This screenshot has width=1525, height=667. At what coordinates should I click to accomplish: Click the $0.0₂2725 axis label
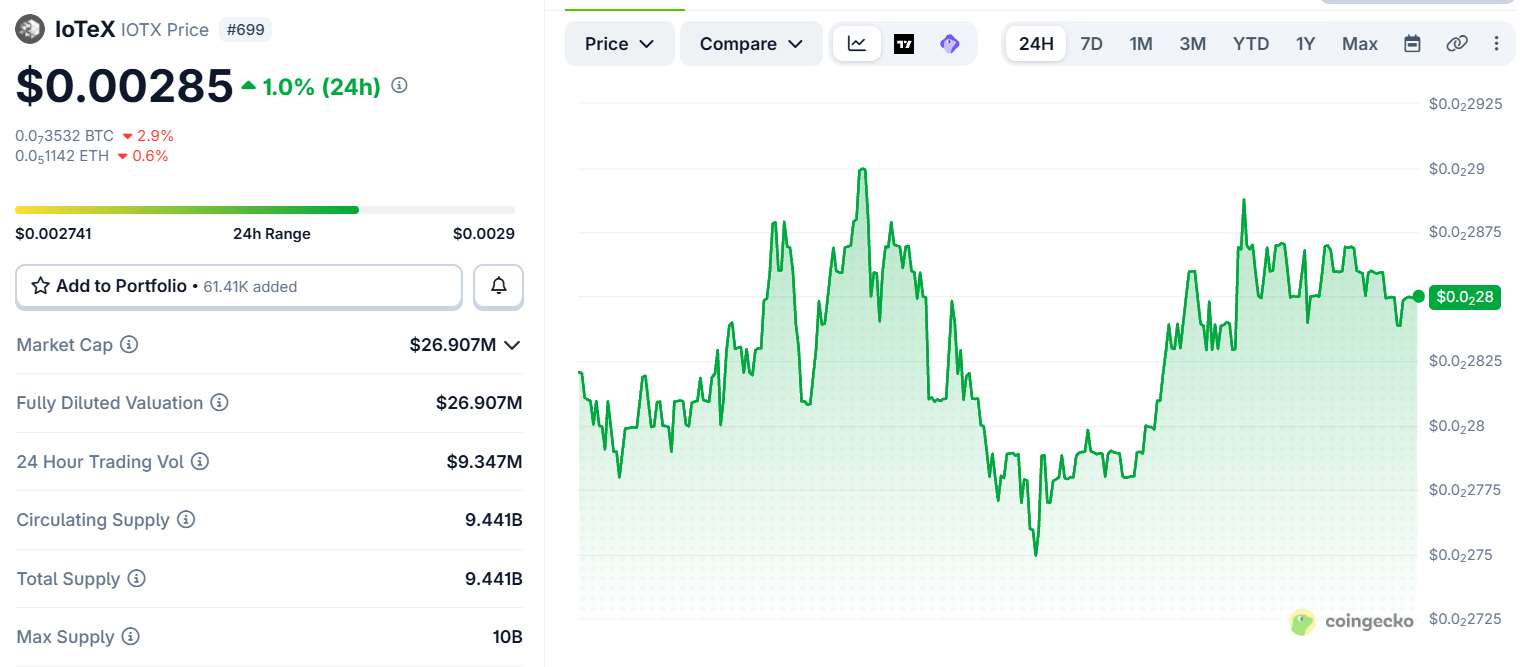pyautogui.click(x=1465, y=619)
